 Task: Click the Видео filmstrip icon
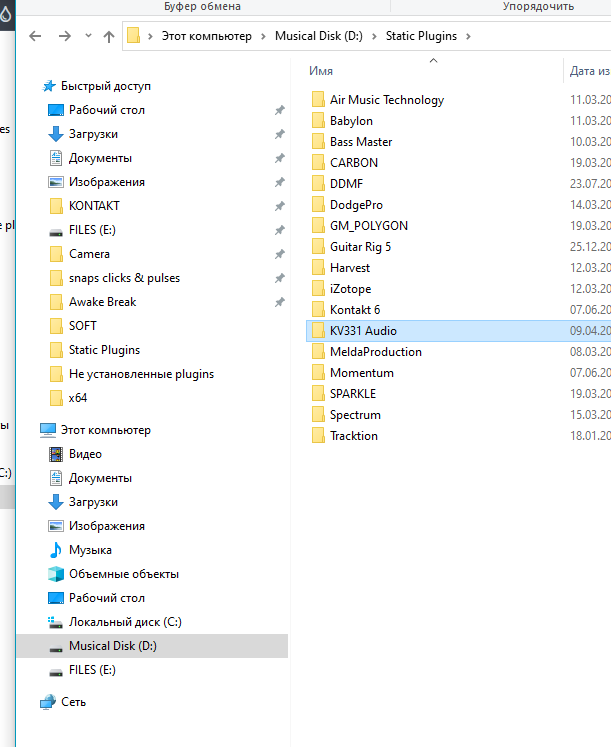point(56,454)
